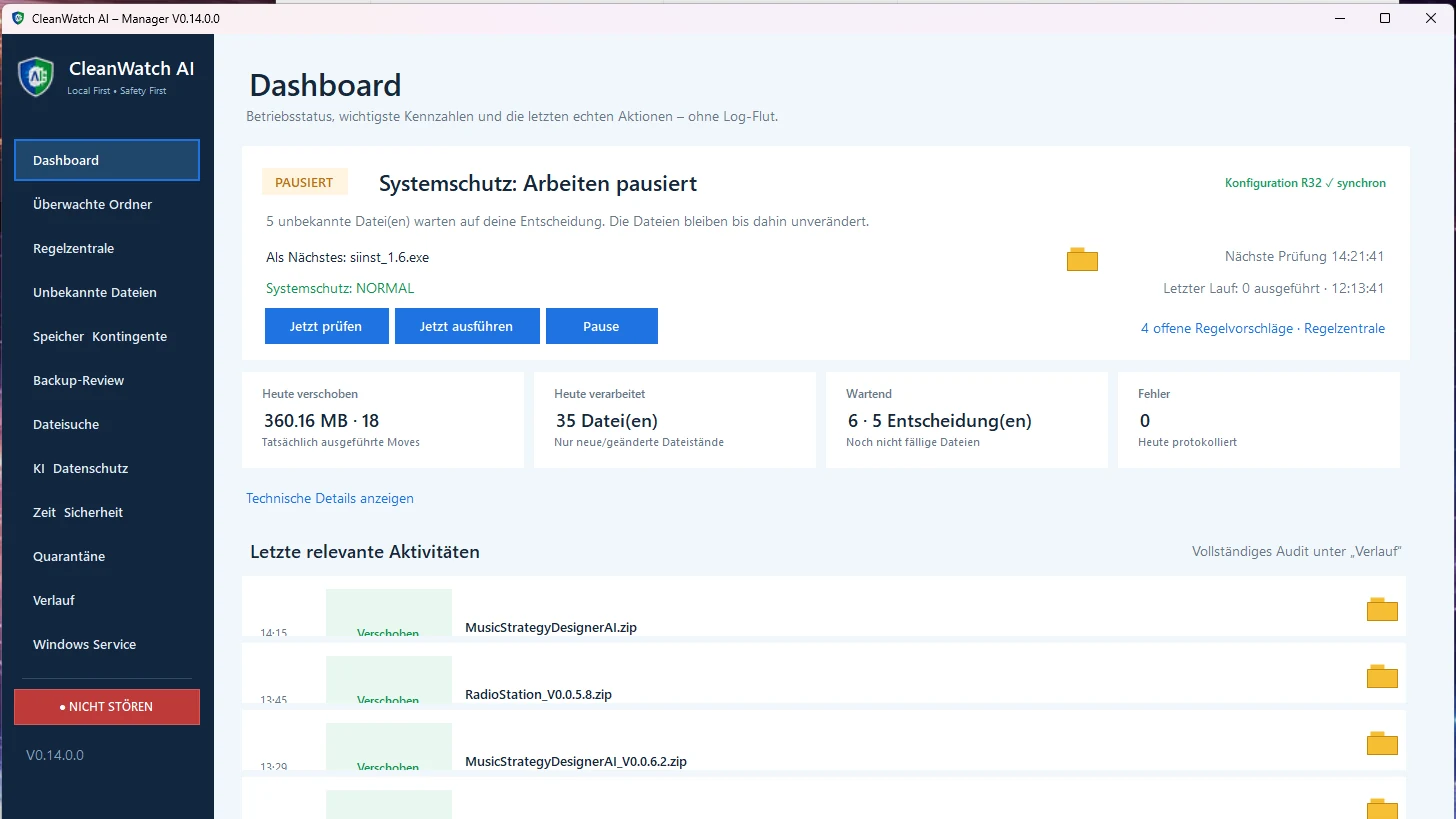This screenshot has height=819, width=1456.
Task: Click the Letzte relevante Aktivitäten heading
Action: pyautogui.click(x=365, y=552)
